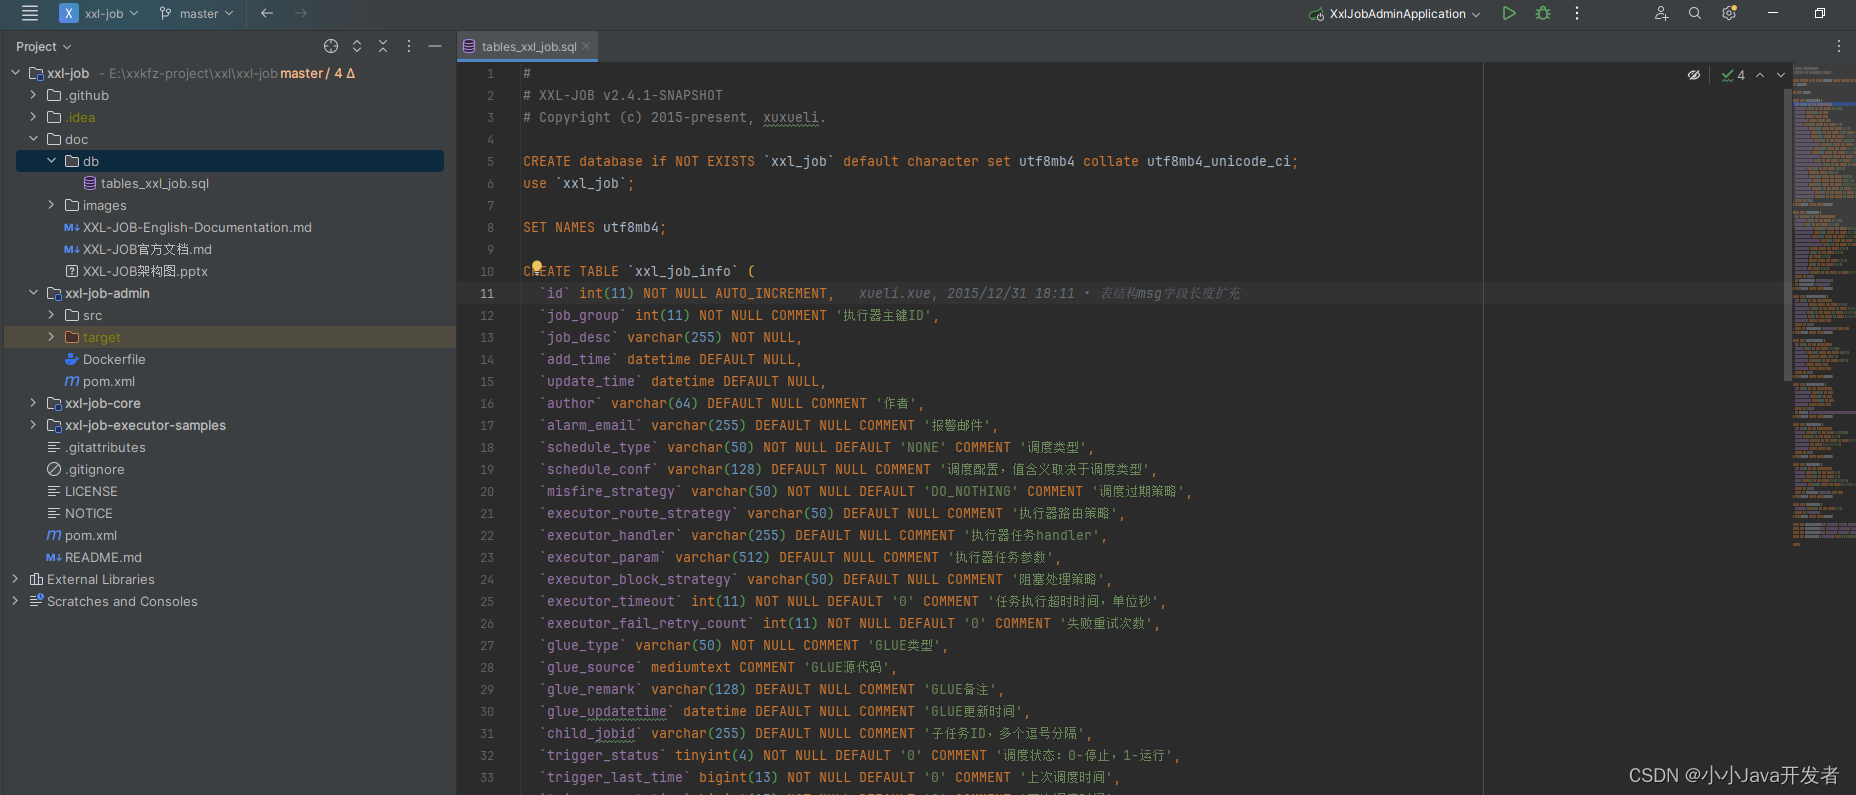The width and height of the screenshot is (1856, 795).
Task: Select XXL-JOB-English-Documentation.md file
Action: pyautogui.click(x=188, y=227)
